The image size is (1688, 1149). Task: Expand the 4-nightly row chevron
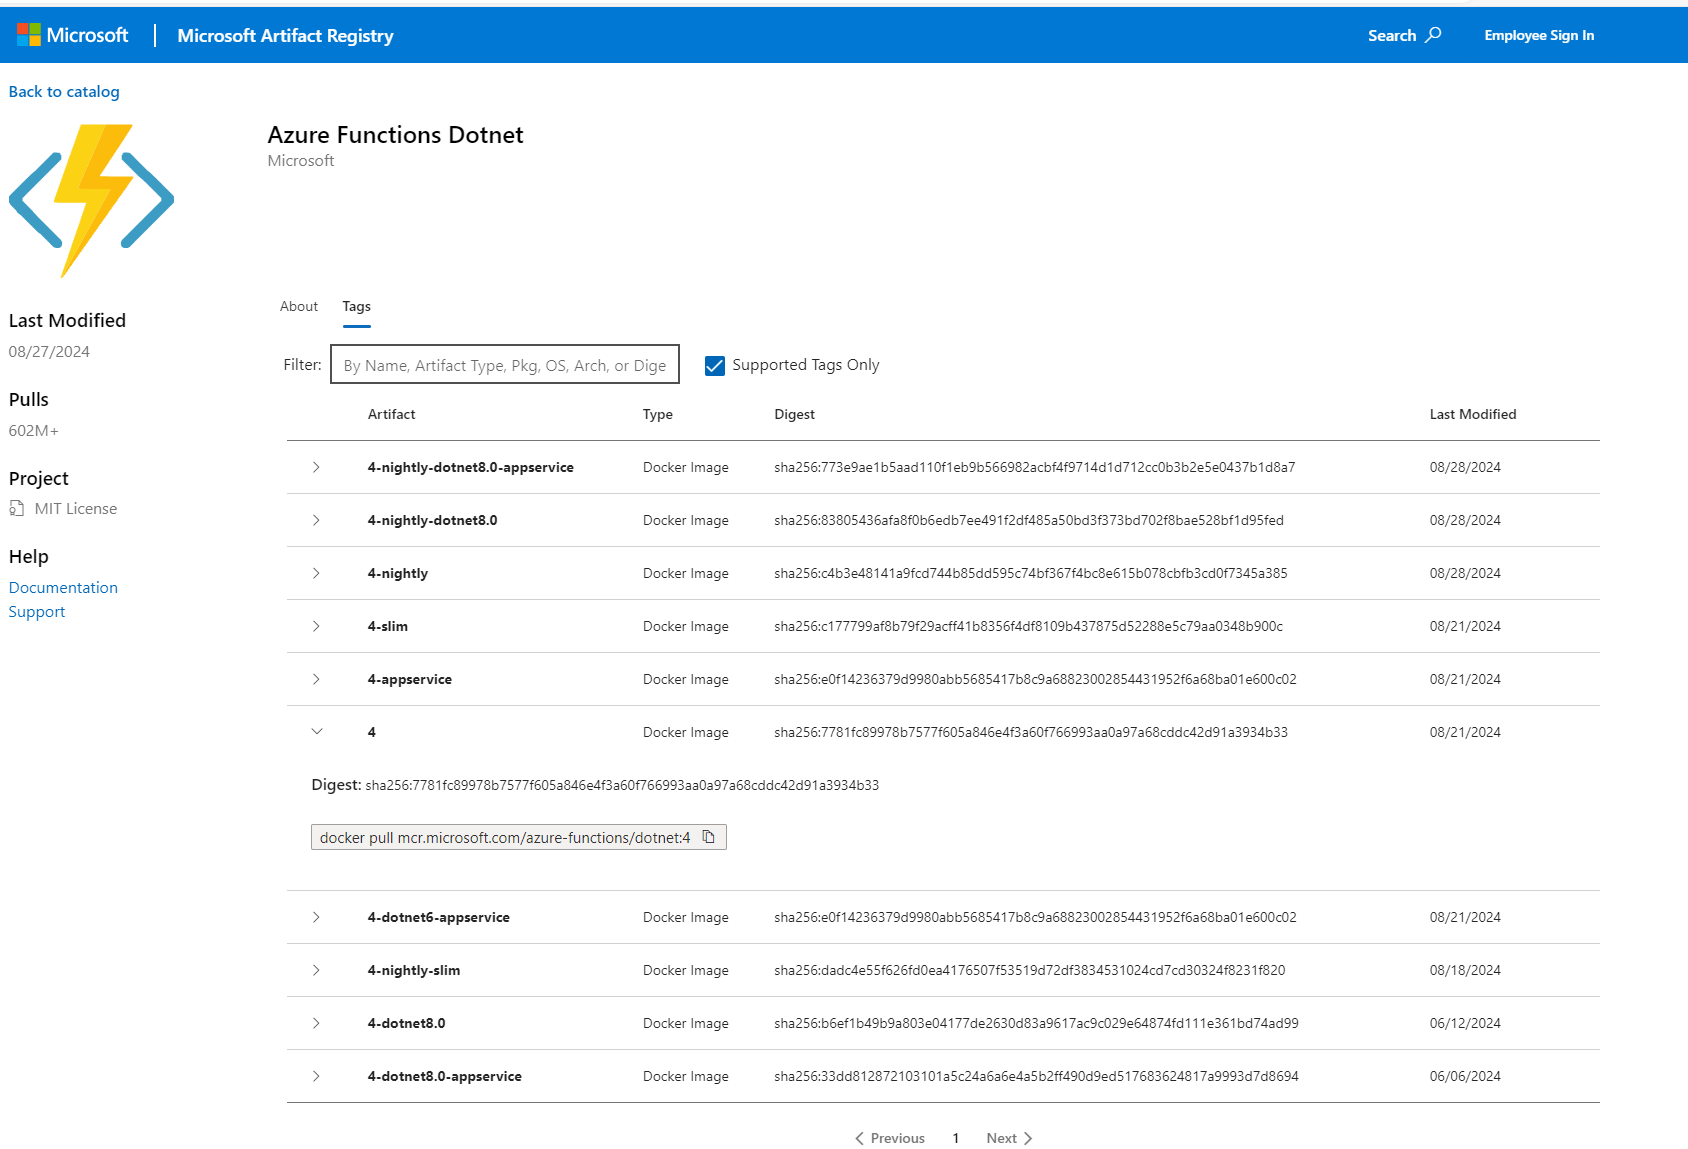click(x=316, y=573)
